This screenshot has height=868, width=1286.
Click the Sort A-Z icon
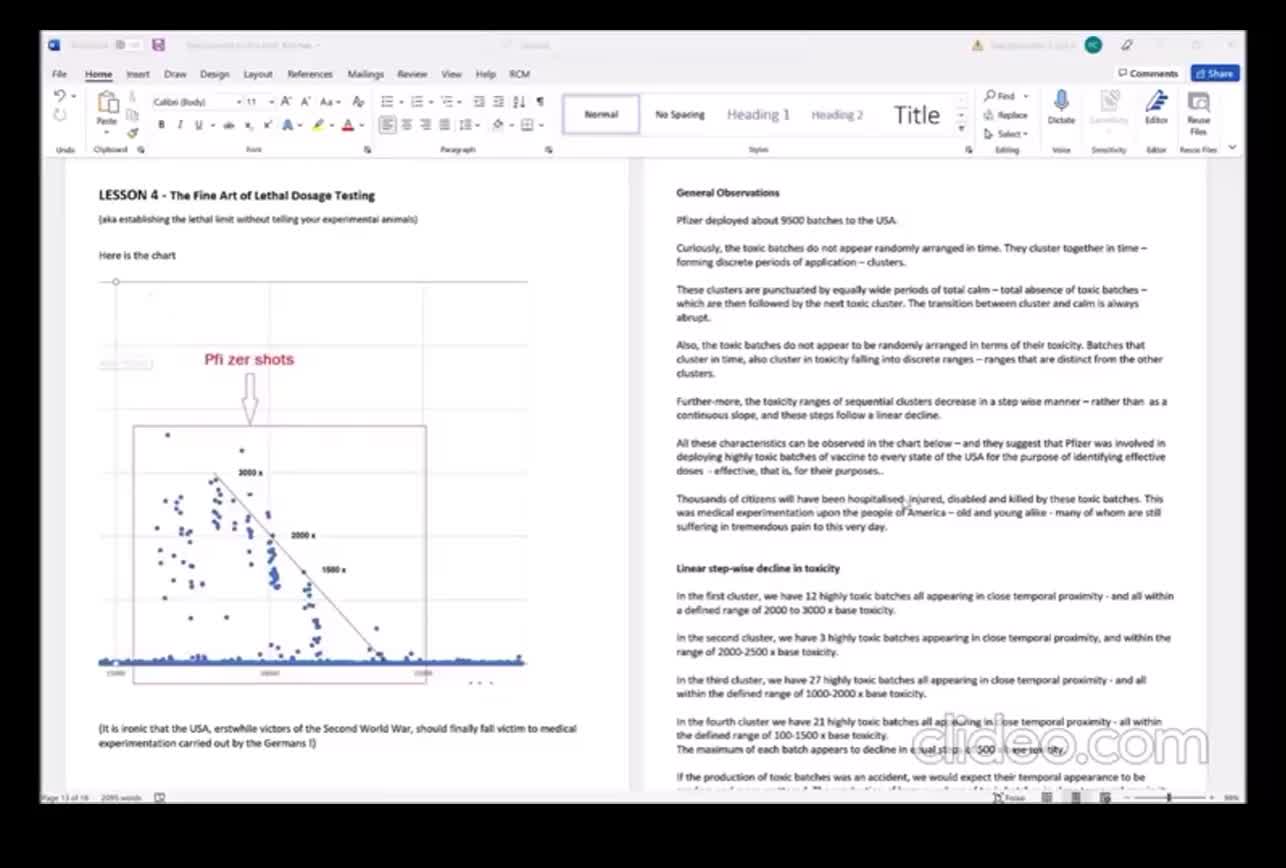(x=521, y=101)
